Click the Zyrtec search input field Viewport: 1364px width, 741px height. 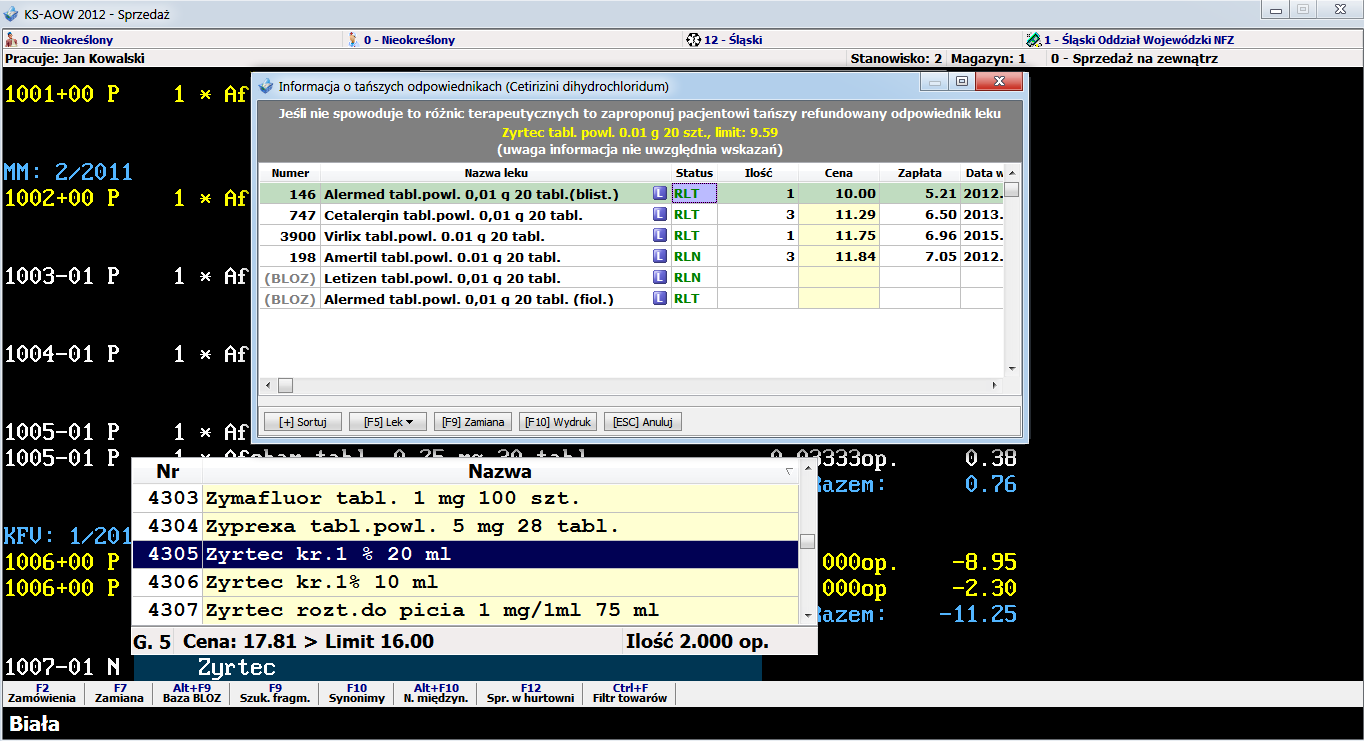(x=447, y=667)
